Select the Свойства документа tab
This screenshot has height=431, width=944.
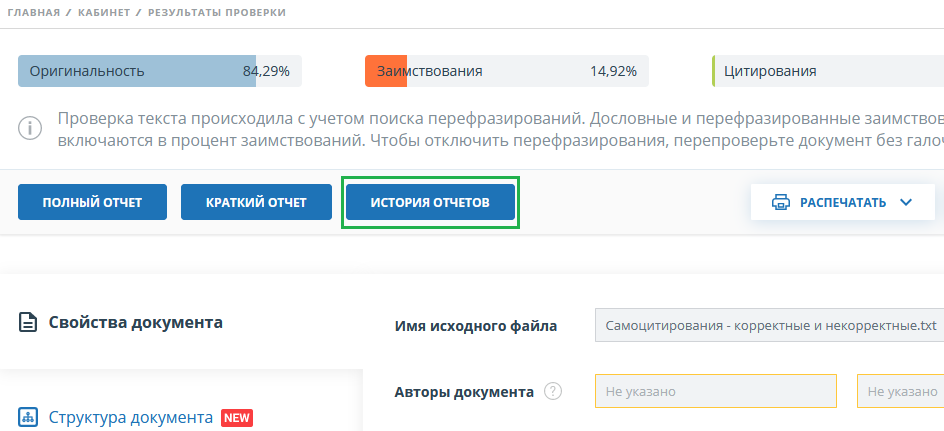tap(136, 322)
